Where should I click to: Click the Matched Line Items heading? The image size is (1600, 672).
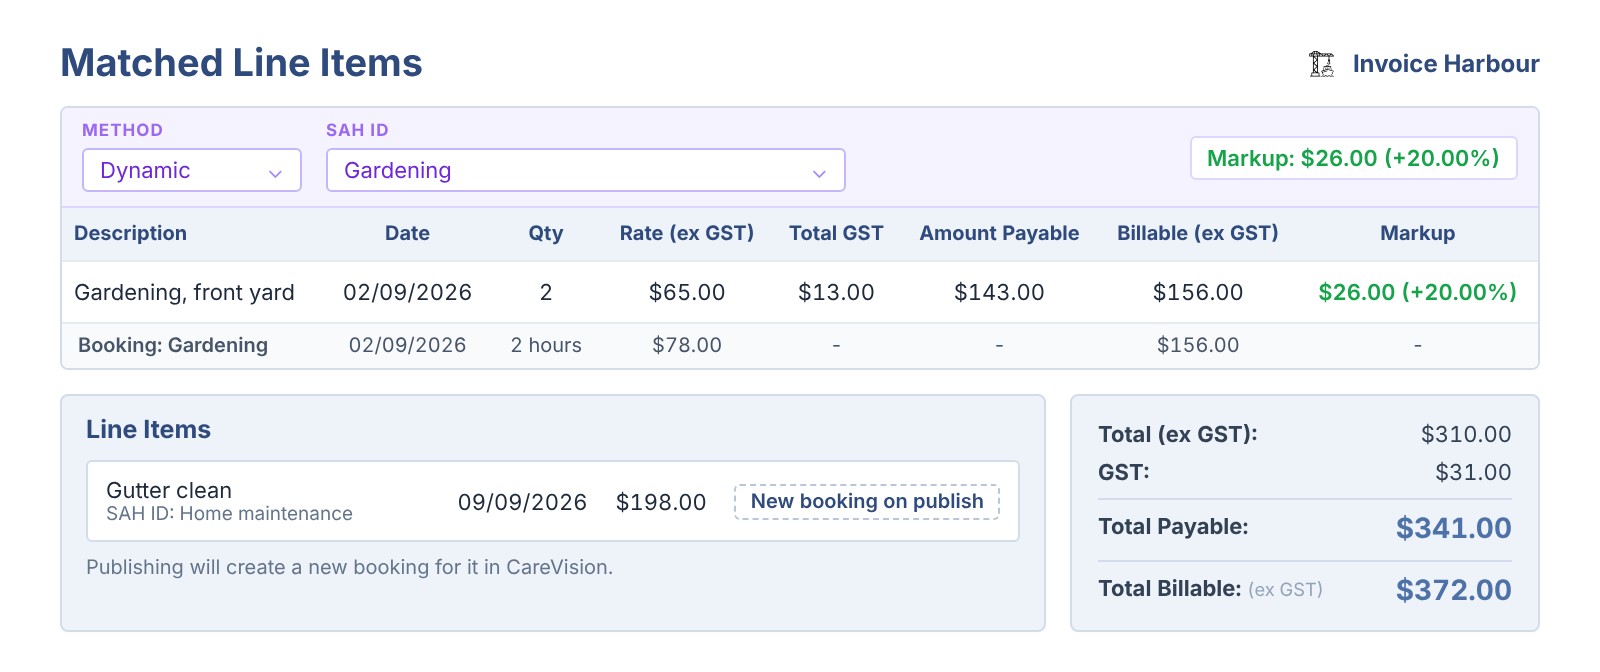click(x=241, y=63)
